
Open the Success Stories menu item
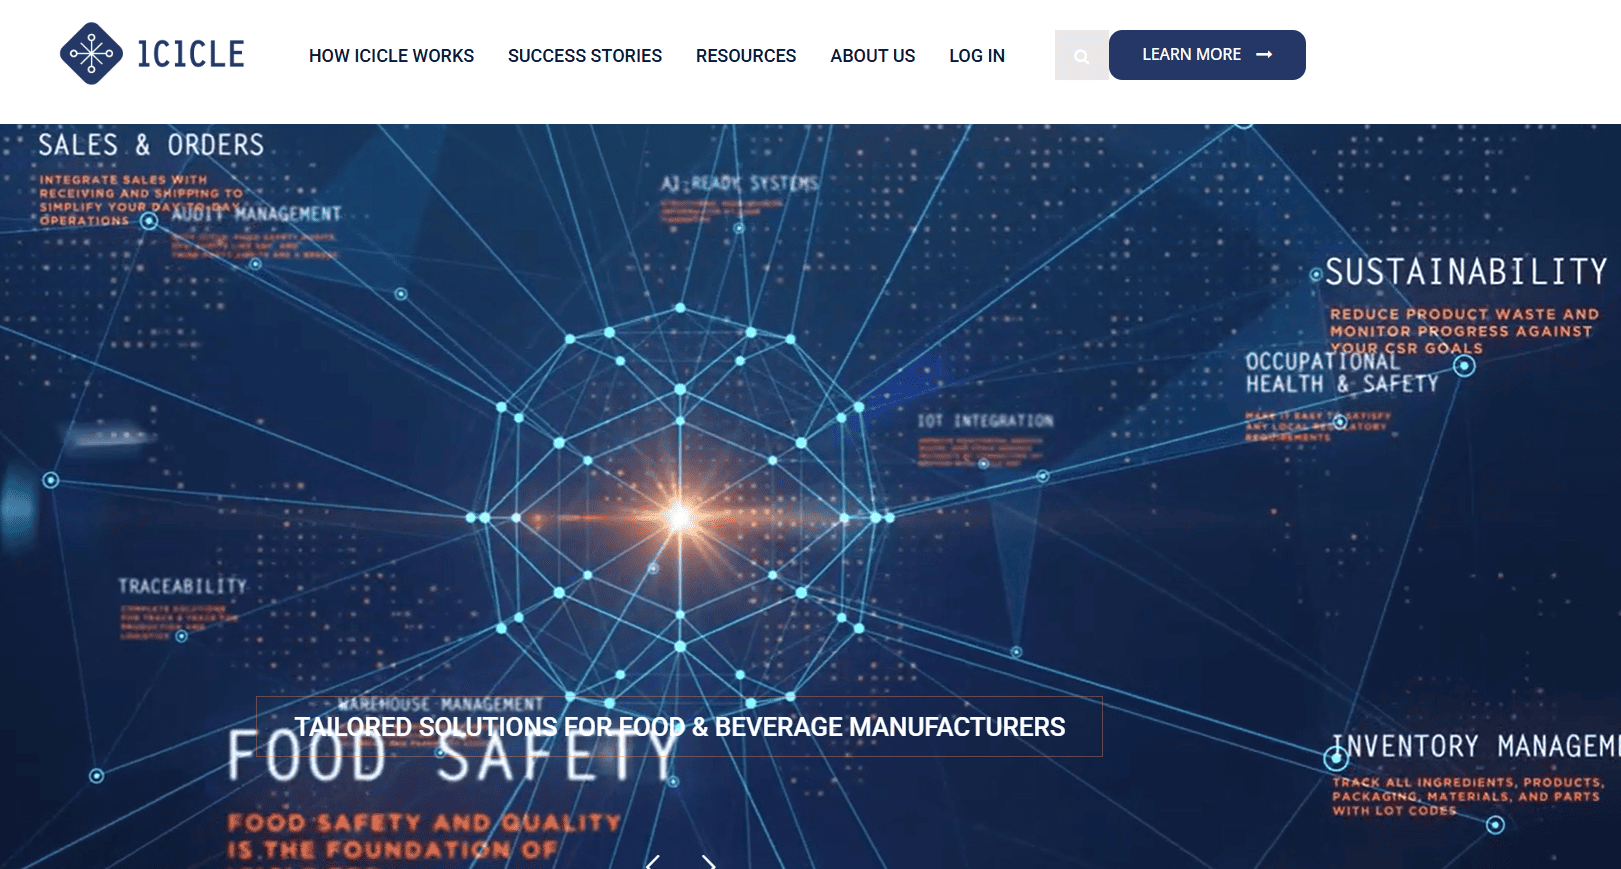[584, 56]
